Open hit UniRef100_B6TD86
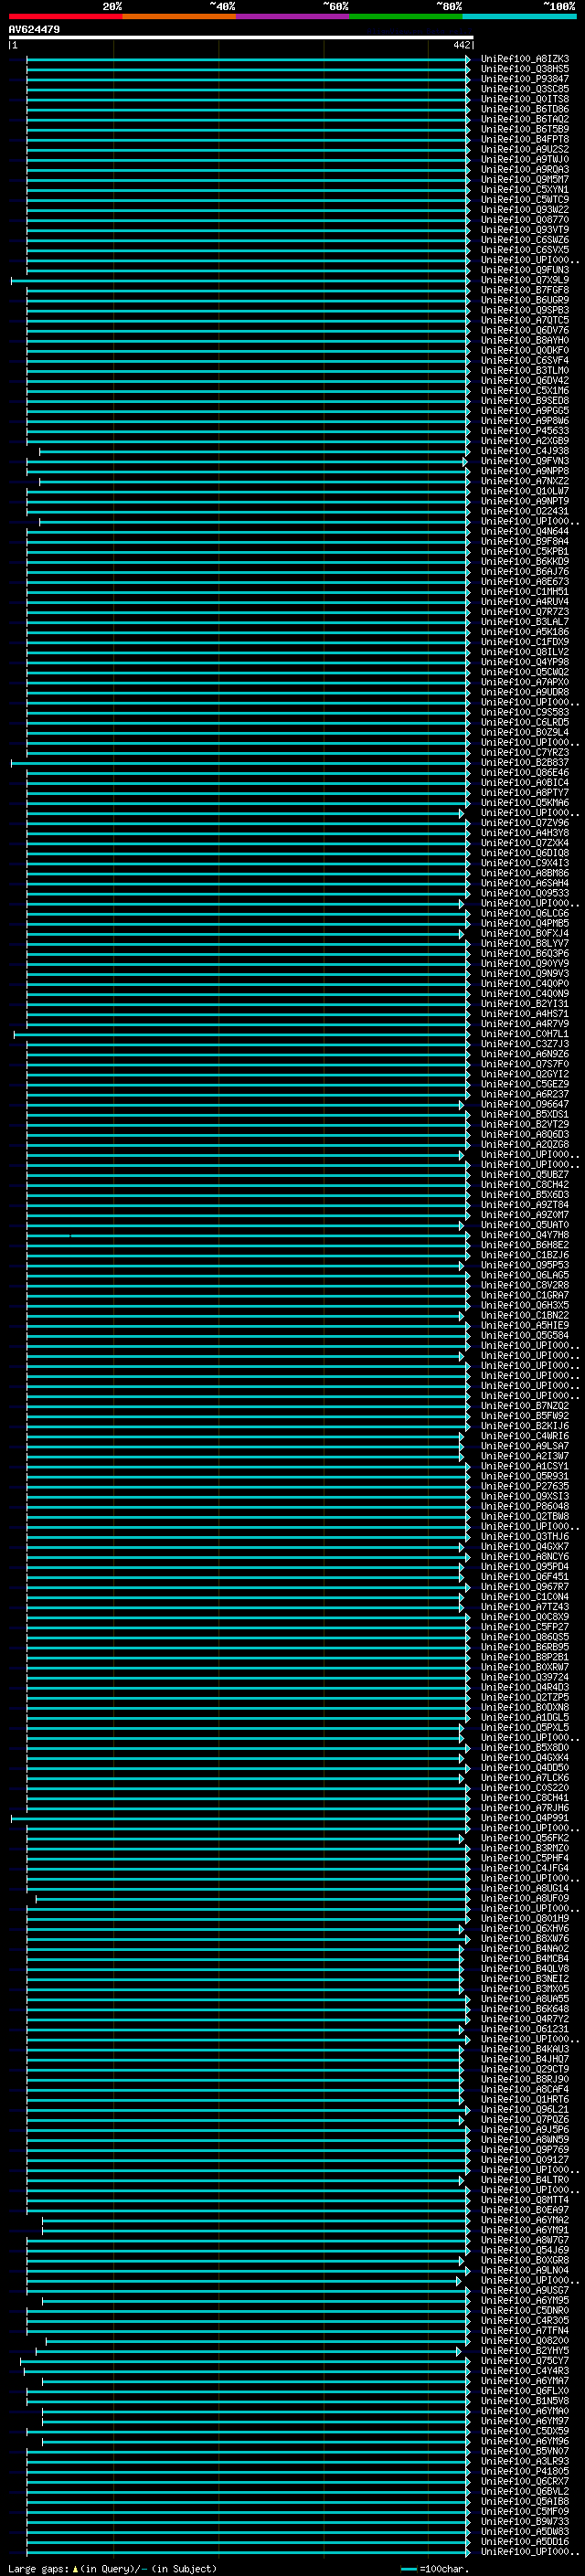The image size is (585, 2576). [x=525, y=109]
